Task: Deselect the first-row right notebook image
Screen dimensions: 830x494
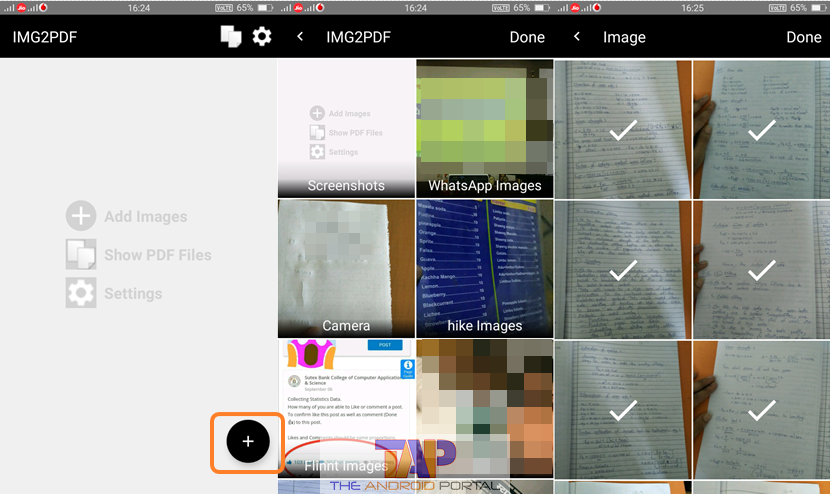Action: click(762, 130)
